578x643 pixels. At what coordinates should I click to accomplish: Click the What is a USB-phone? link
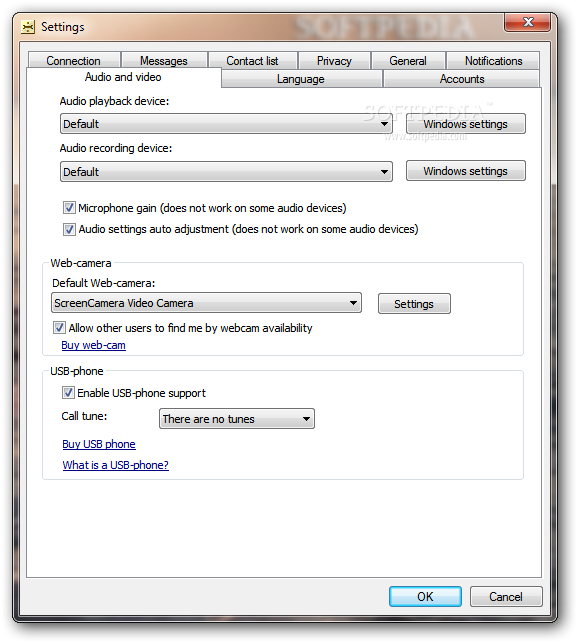point(116,465)
